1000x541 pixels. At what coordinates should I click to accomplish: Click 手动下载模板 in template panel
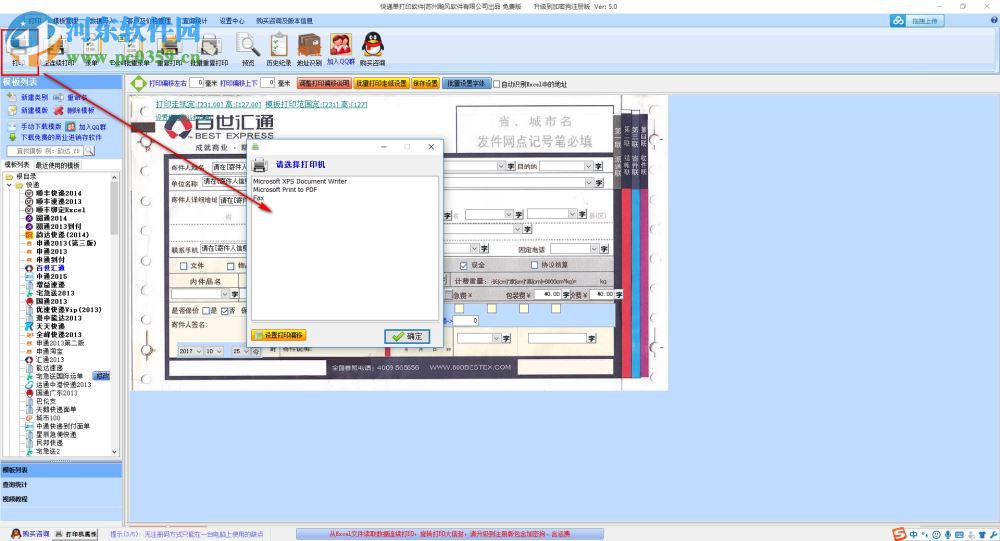[x=35, y=127]
